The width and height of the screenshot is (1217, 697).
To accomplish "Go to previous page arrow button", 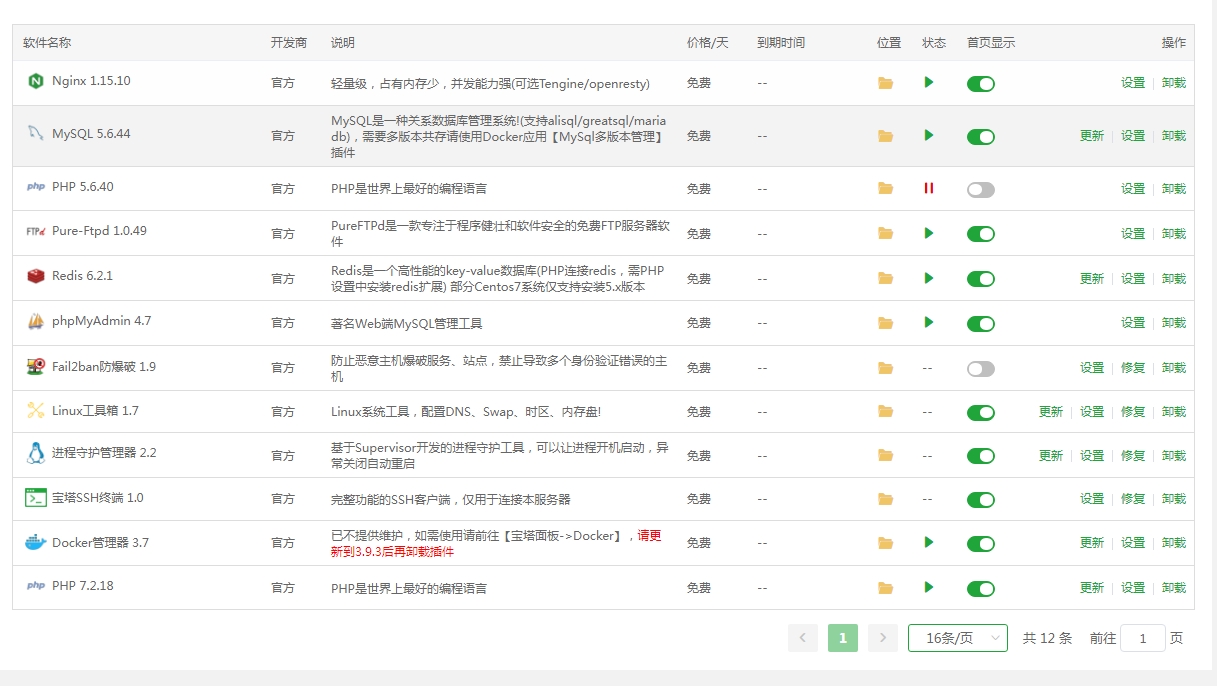I will 803,638.
